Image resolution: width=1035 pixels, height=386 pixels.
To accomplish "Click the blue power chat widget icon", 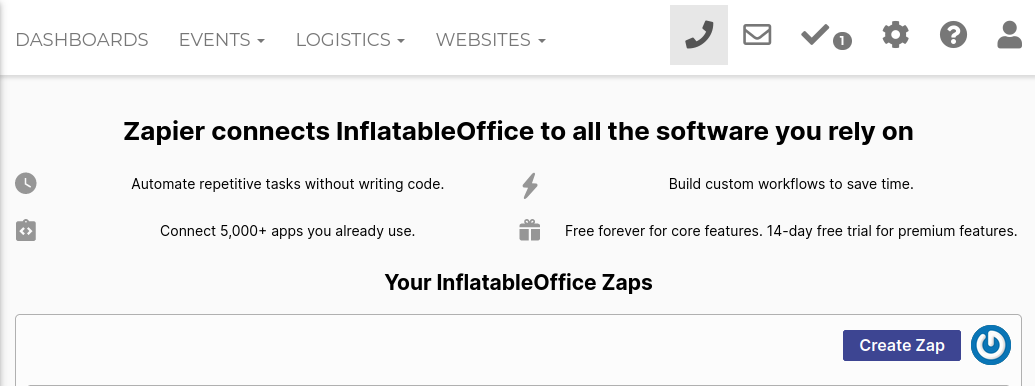I will click(x=991, y=344).
